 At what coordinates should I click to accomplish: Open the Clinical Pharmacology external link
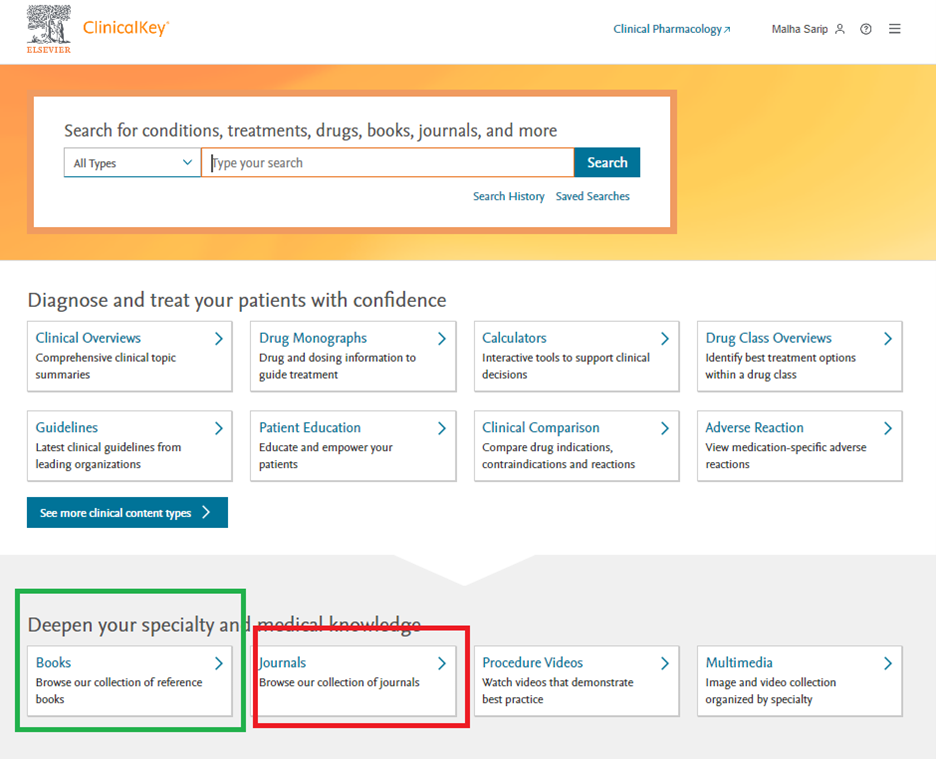tap(671, 29)
